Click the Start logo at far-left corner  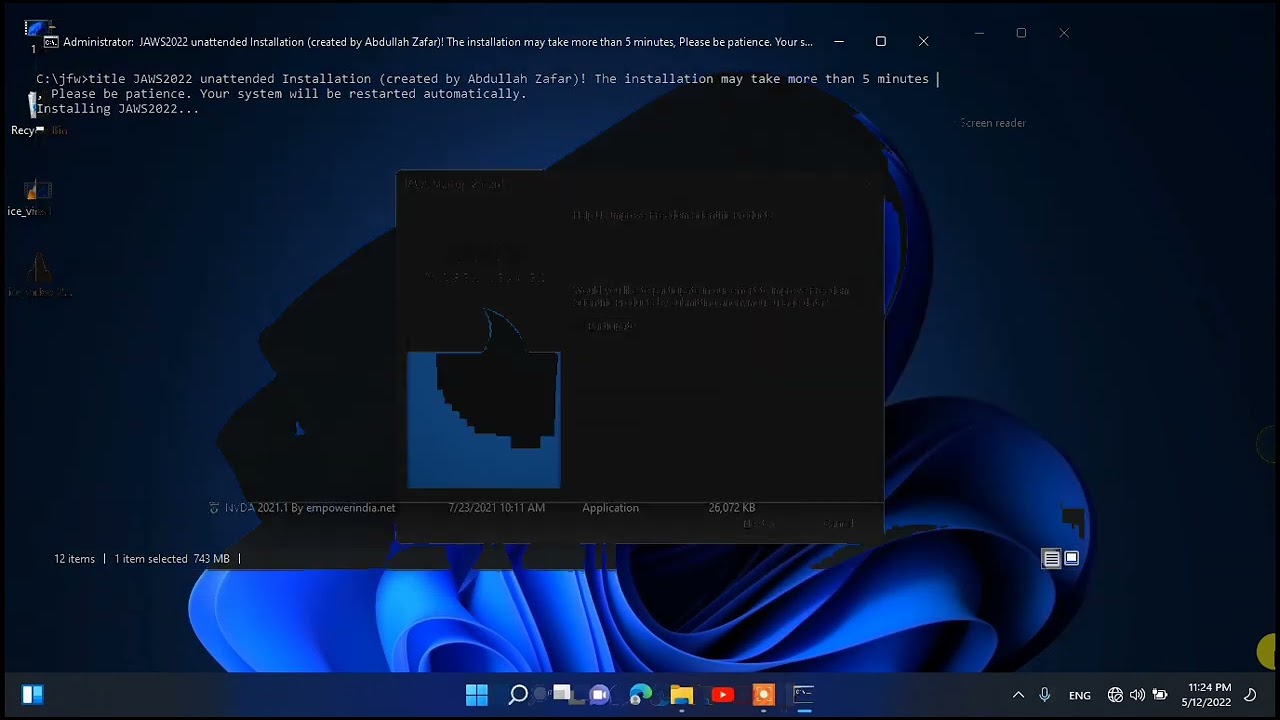click(32, 694)
